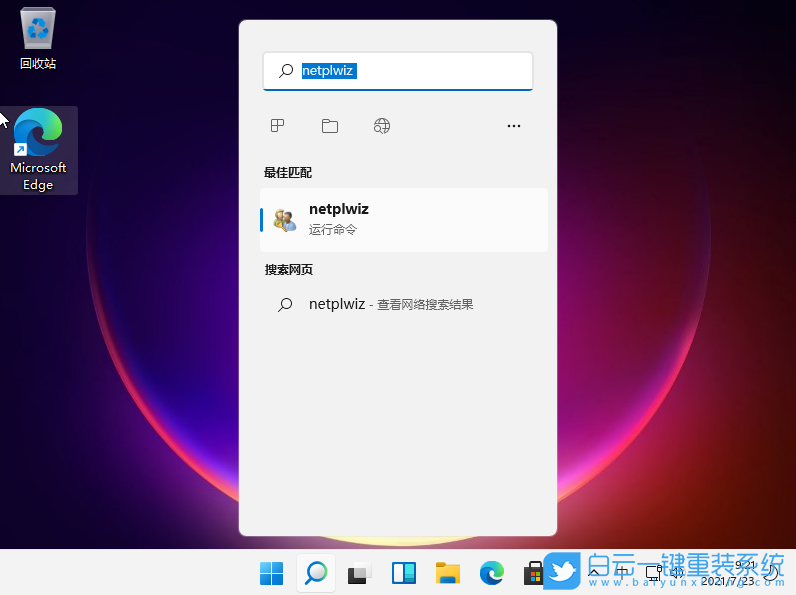Click the 最佳匹配 section heading
The image size is (796, 595).
pyautogui.click(x=288, y=173)
